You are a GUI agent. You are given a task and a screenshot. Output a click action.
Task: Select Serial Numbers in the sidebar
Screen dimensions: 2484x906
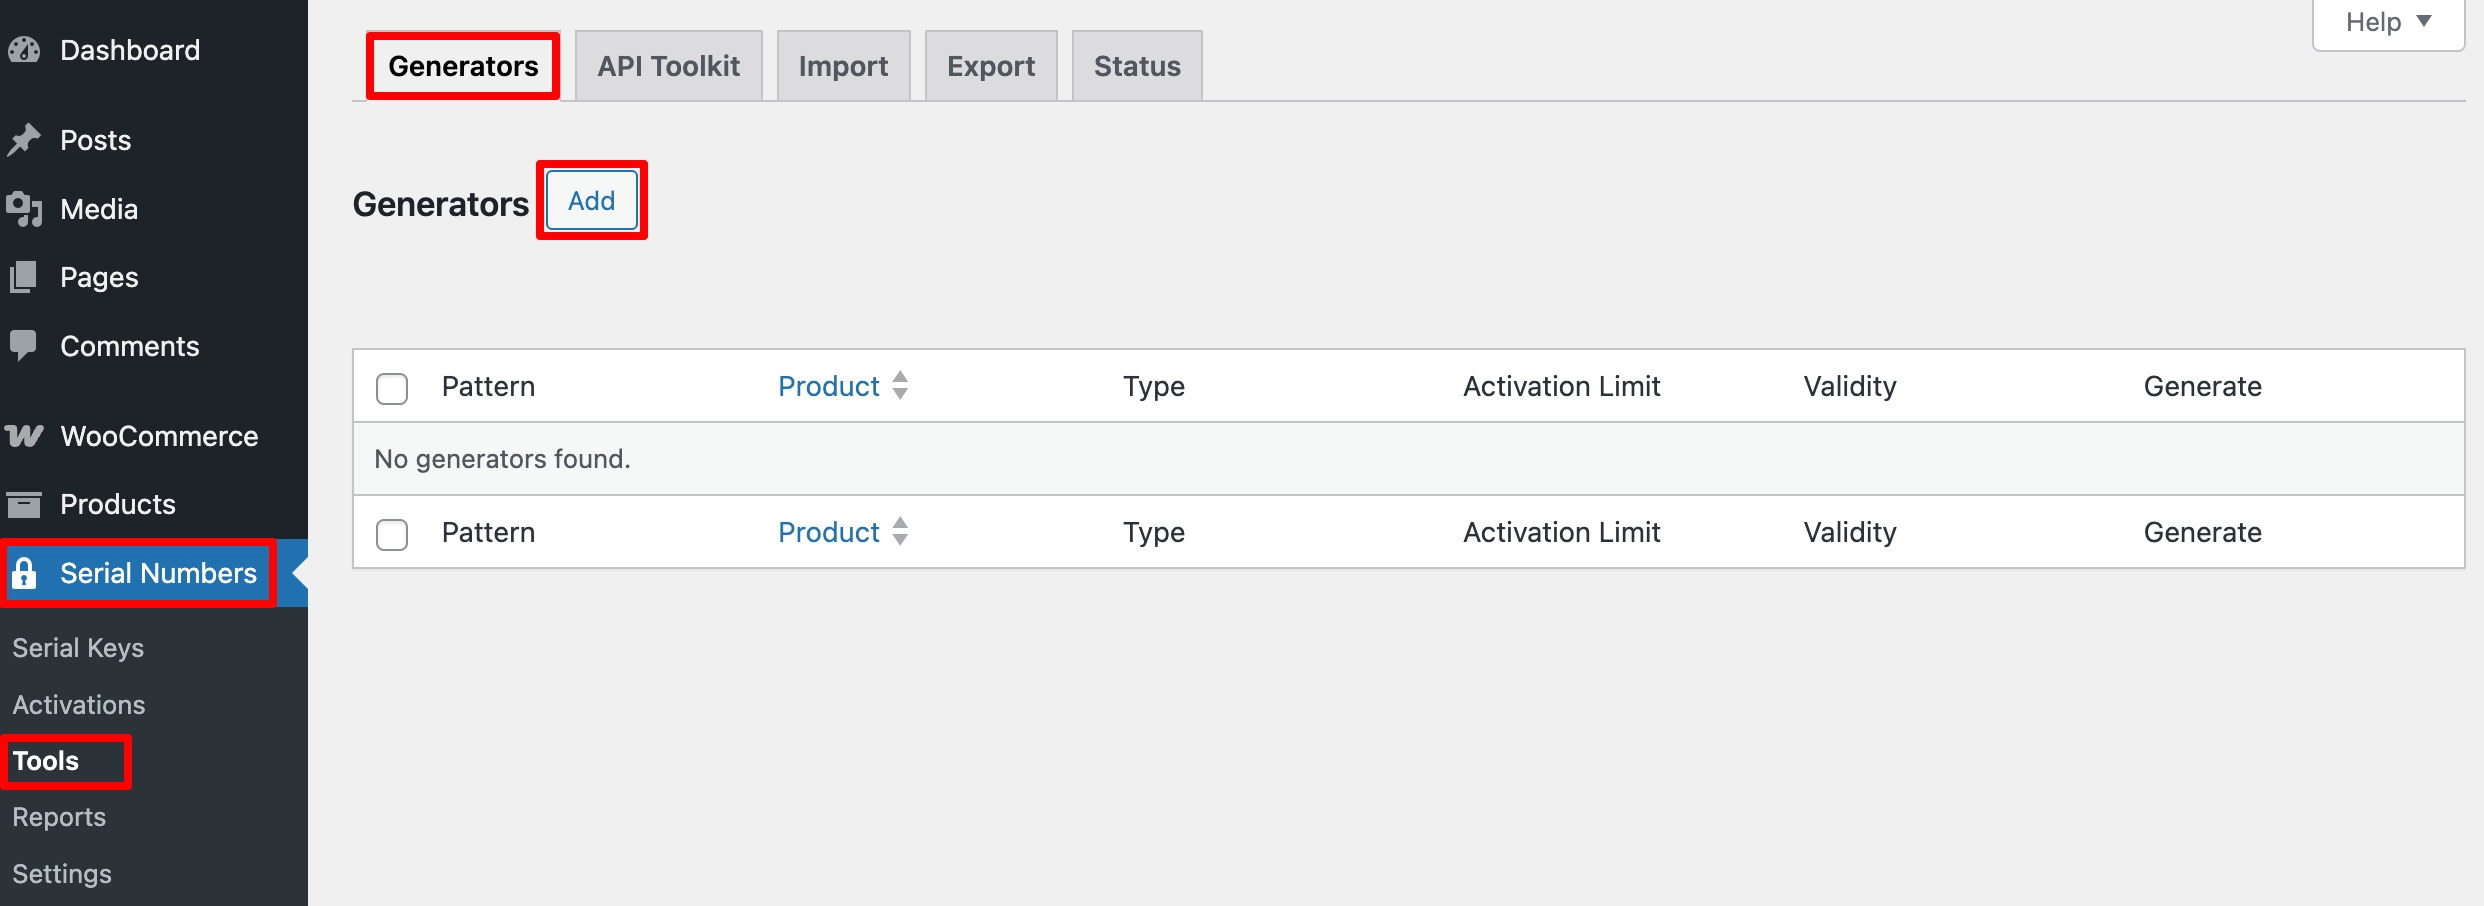(158, 573)
